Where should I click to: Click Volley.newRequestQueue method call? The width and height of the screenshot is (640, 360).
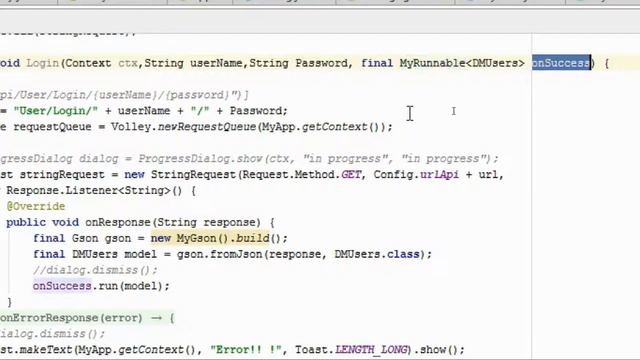pos(183,127)
